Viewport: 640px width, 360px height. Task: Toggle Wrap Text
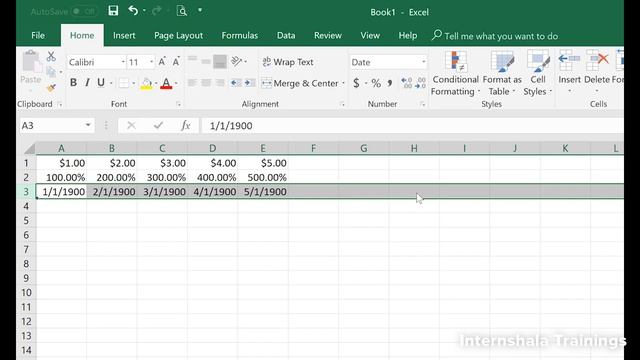[x=288, y=62]
